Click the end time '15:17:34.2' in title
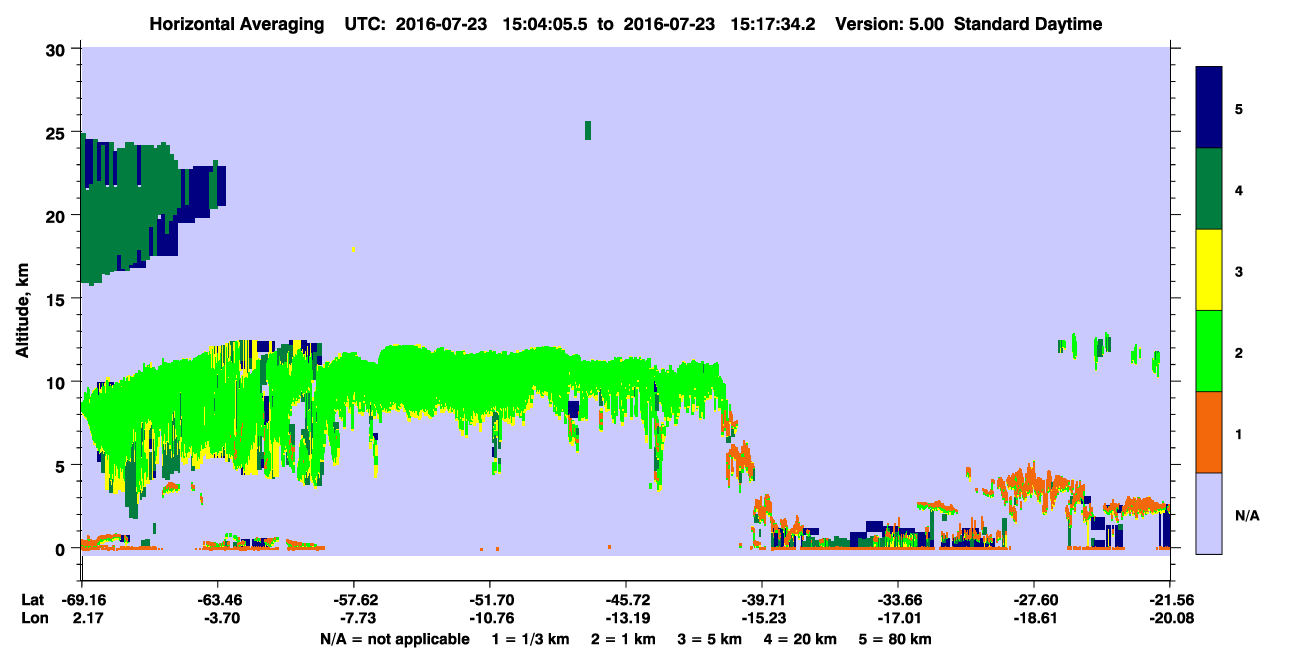Screen dimensions: 1300x667 [775, 24]
